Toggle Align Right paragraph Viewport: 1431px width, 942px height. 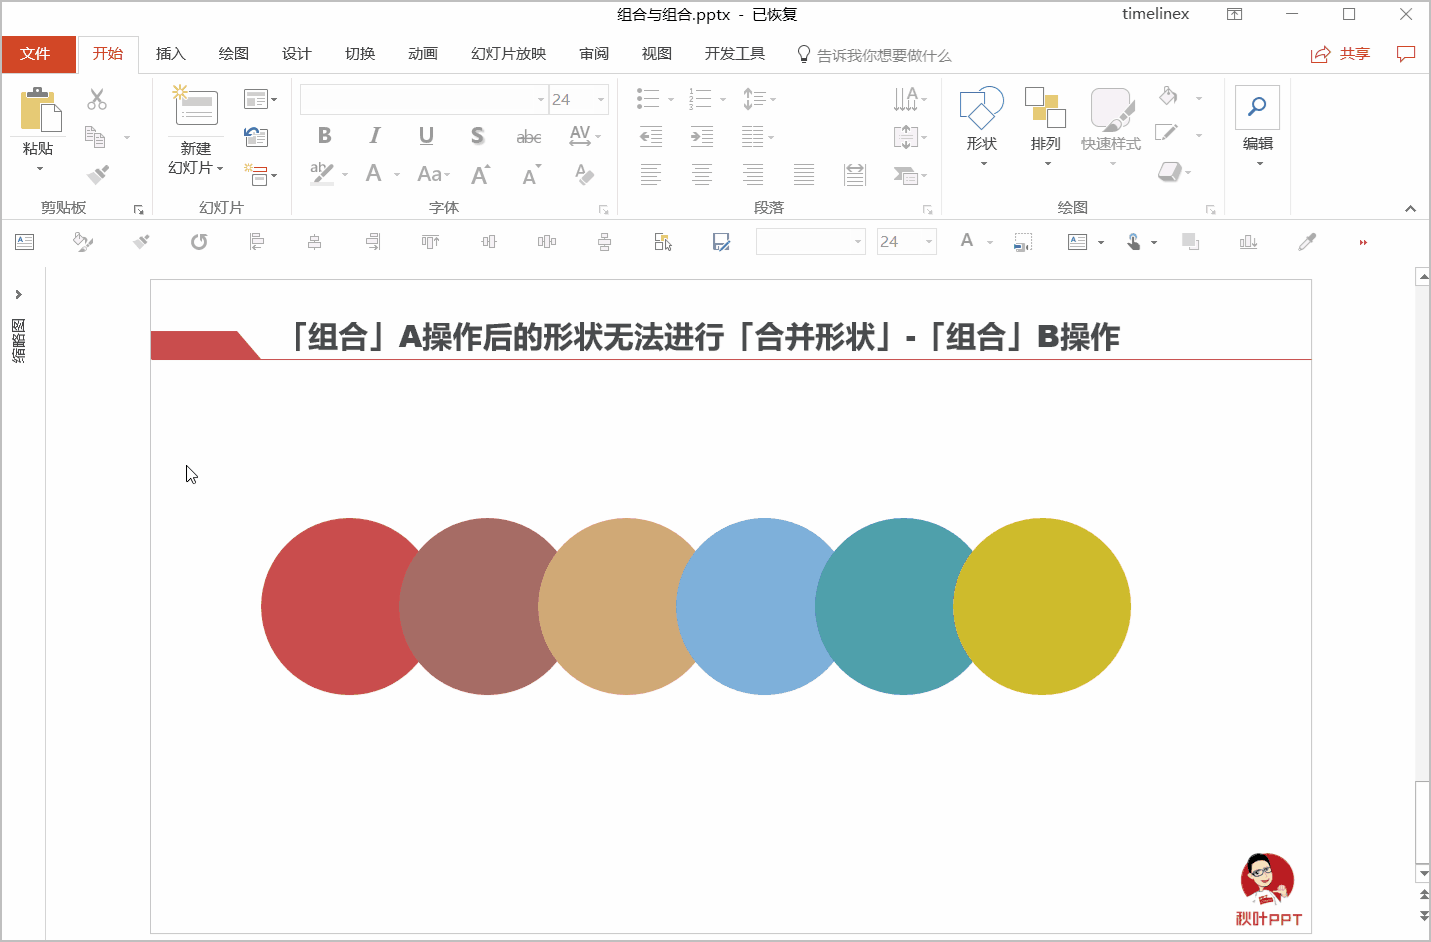tap(753, 175)
